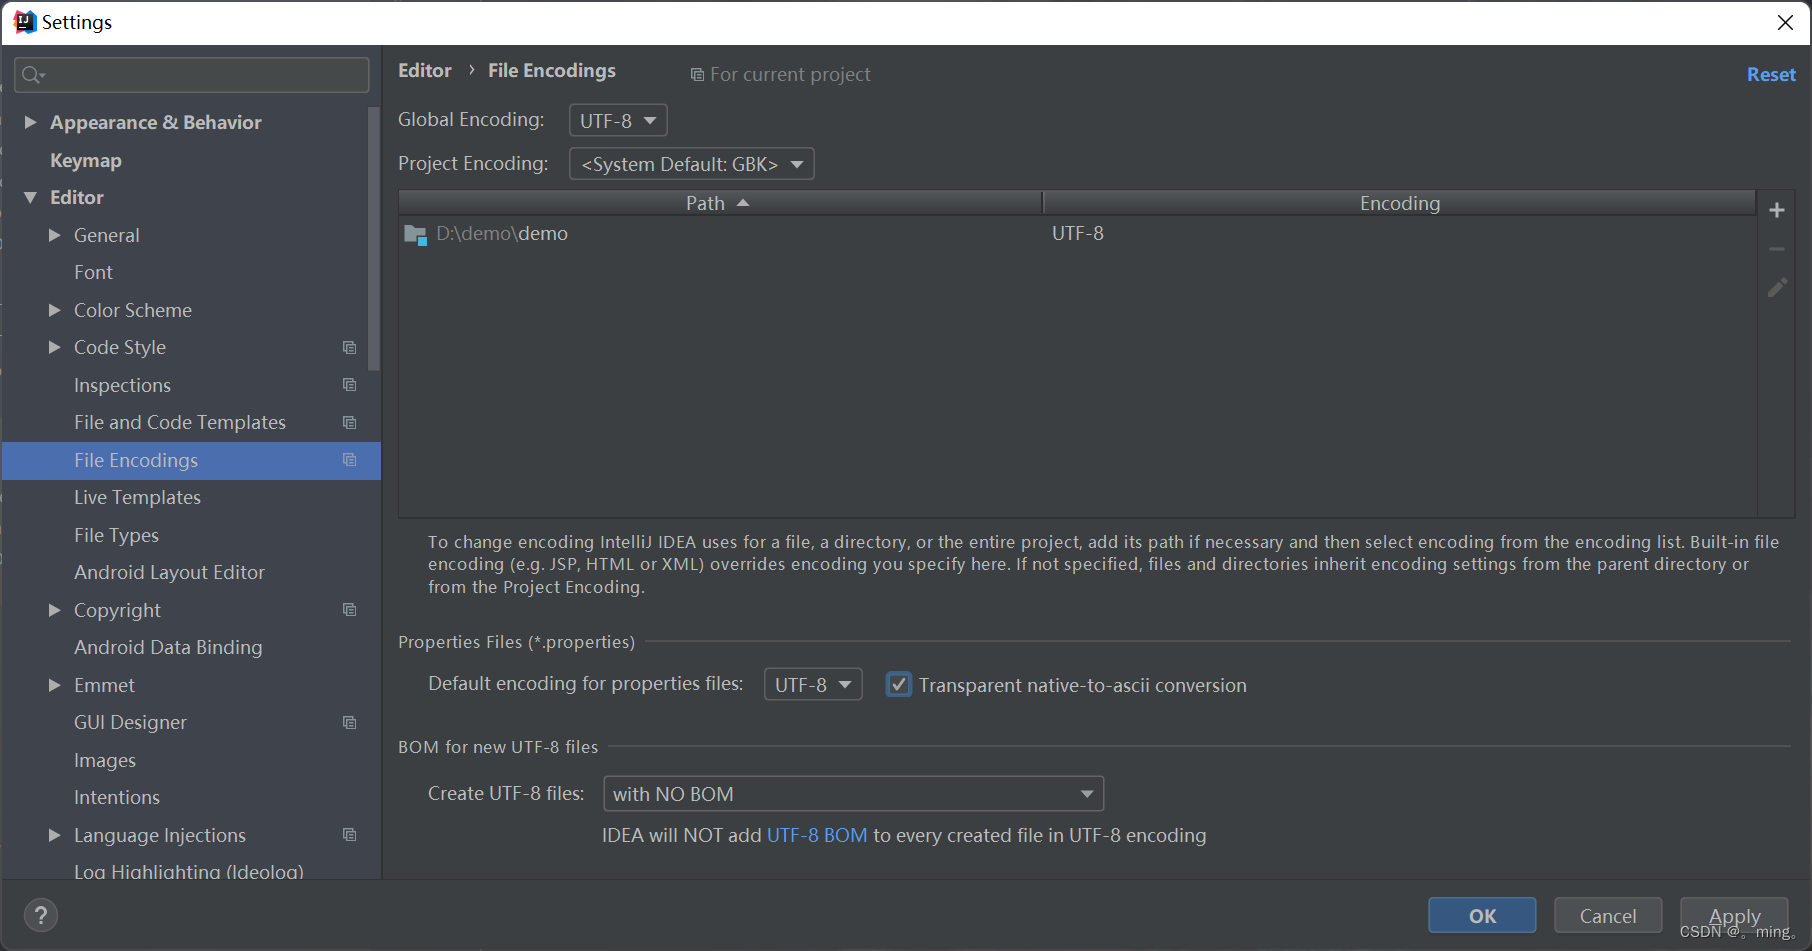Expand the Copyright tree node
This screenshot has width=1812, height=951.
55,610
